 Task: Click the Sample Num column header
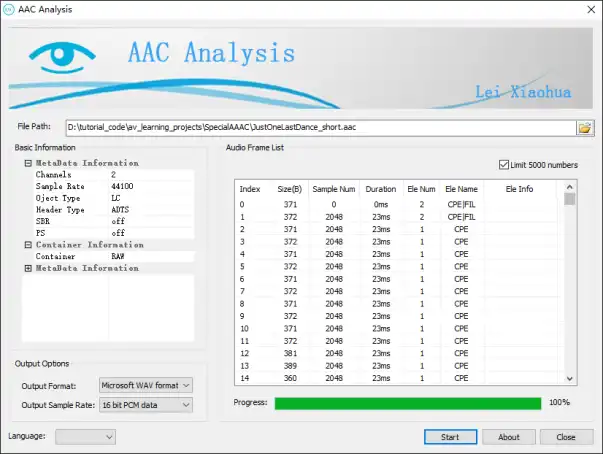point(334,189)
